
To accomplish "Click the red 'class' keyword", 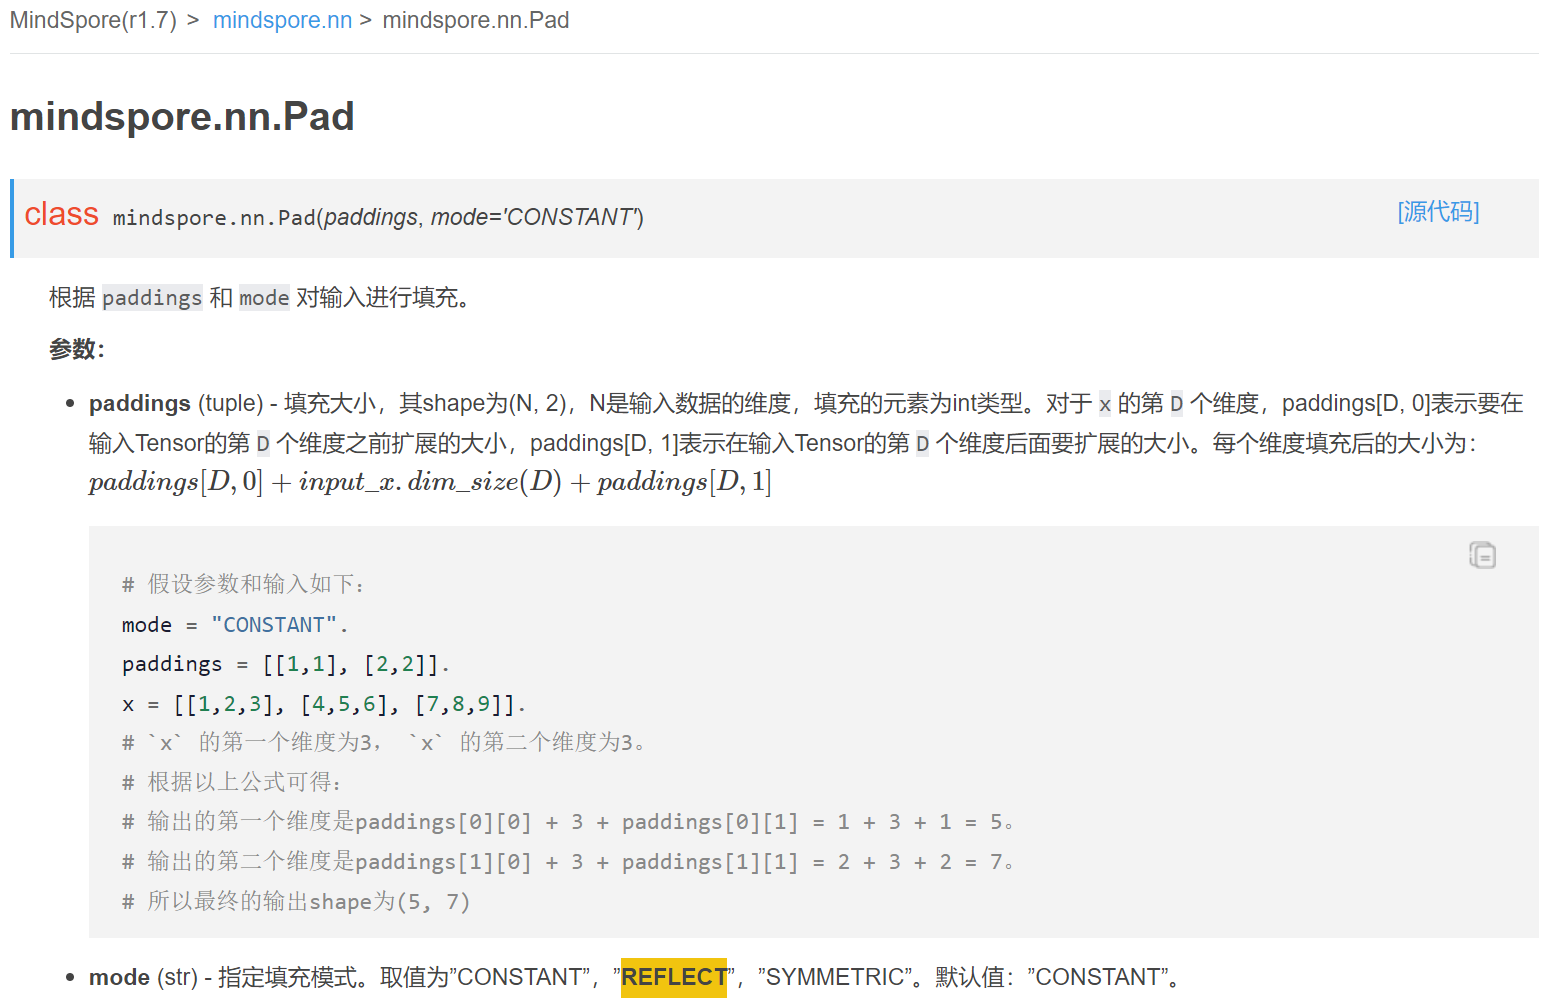I will click(x=61, y=214).
